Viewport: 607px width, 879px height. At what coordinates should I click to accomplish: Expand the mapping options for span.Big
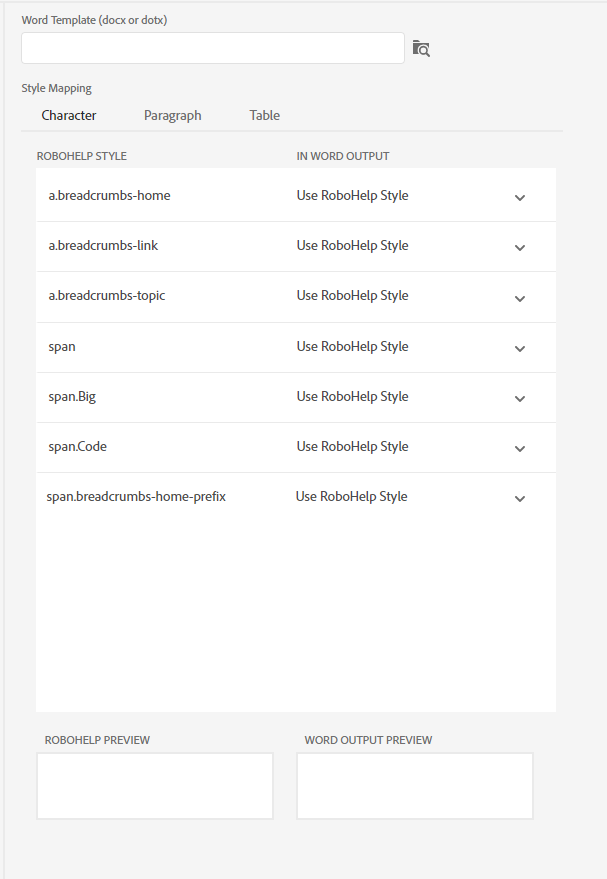pos(520,398)
